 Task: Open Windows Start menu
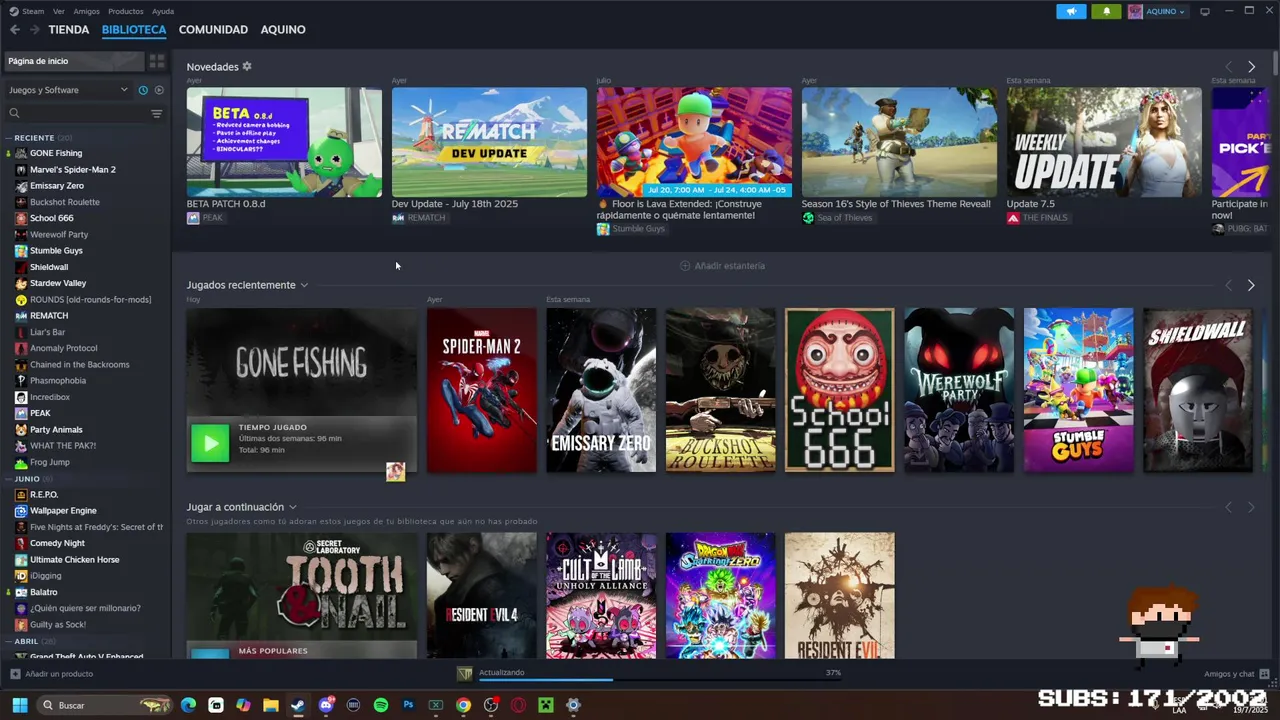pos(19,705)
